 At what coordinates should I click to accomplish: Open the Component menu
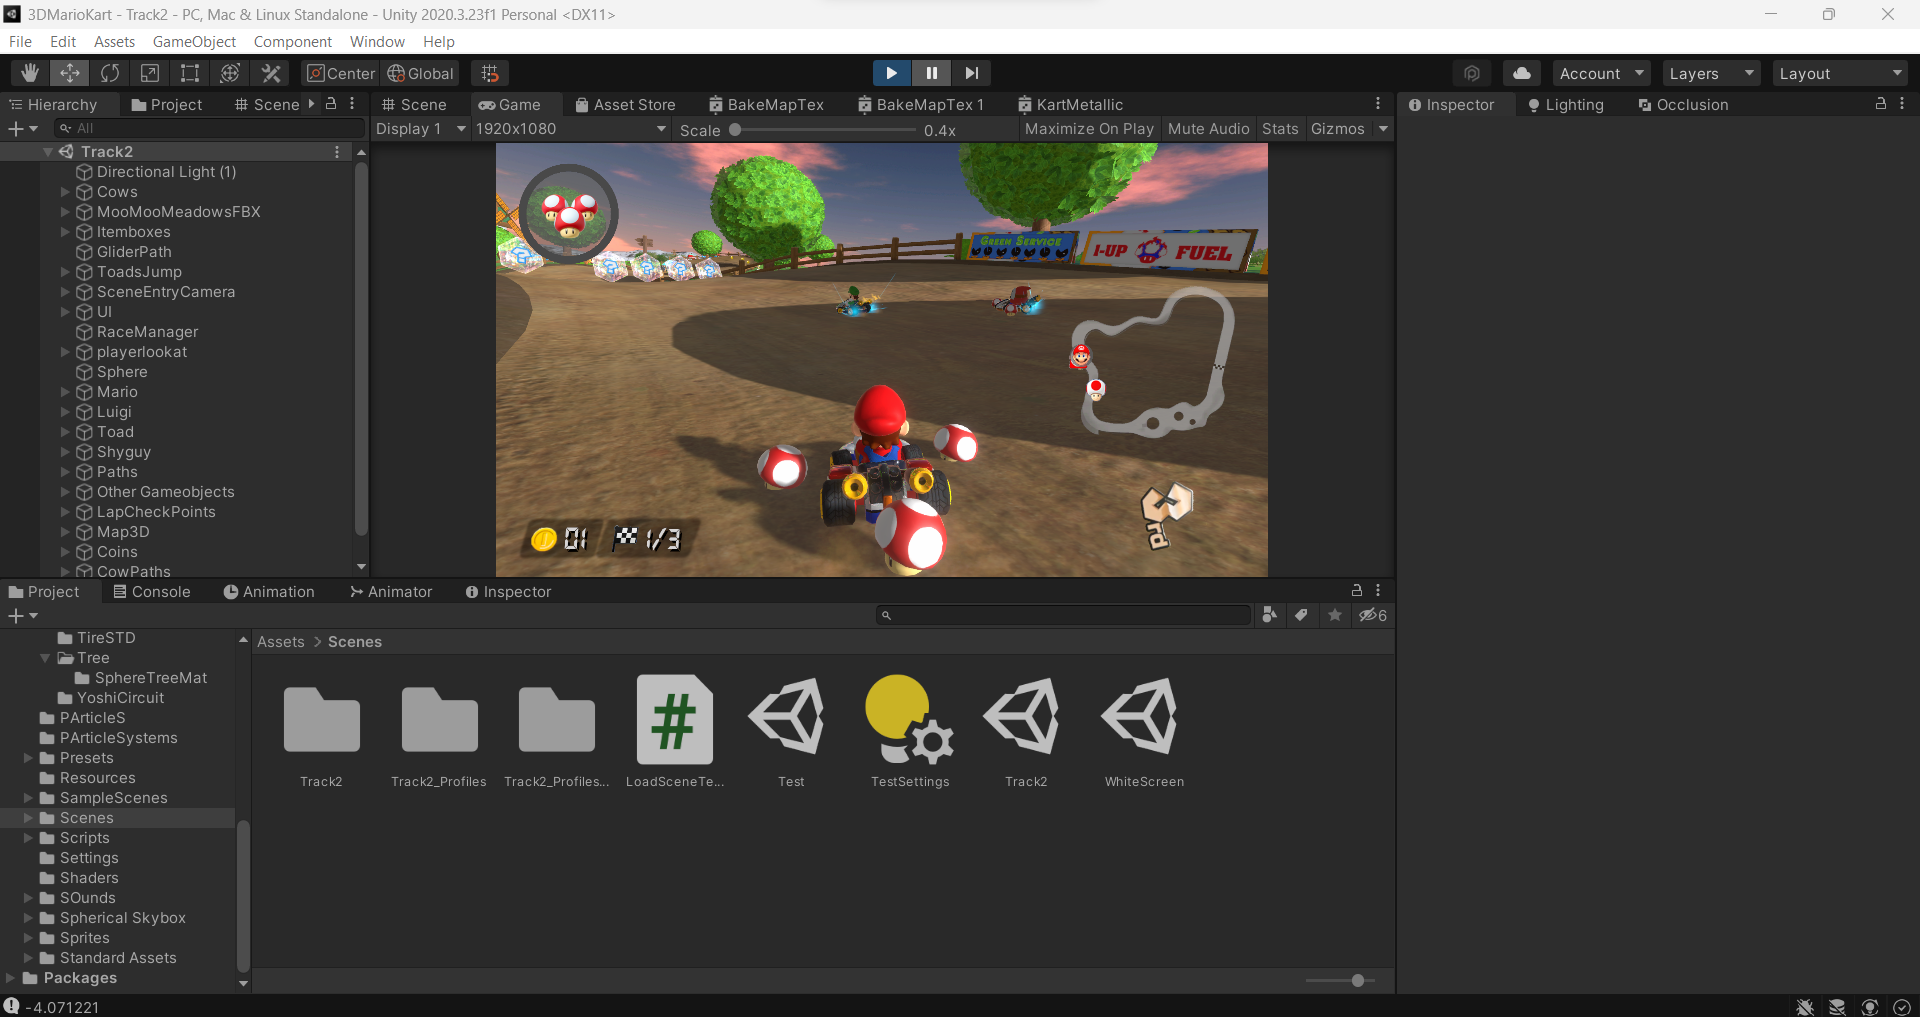tap(292, 41)
